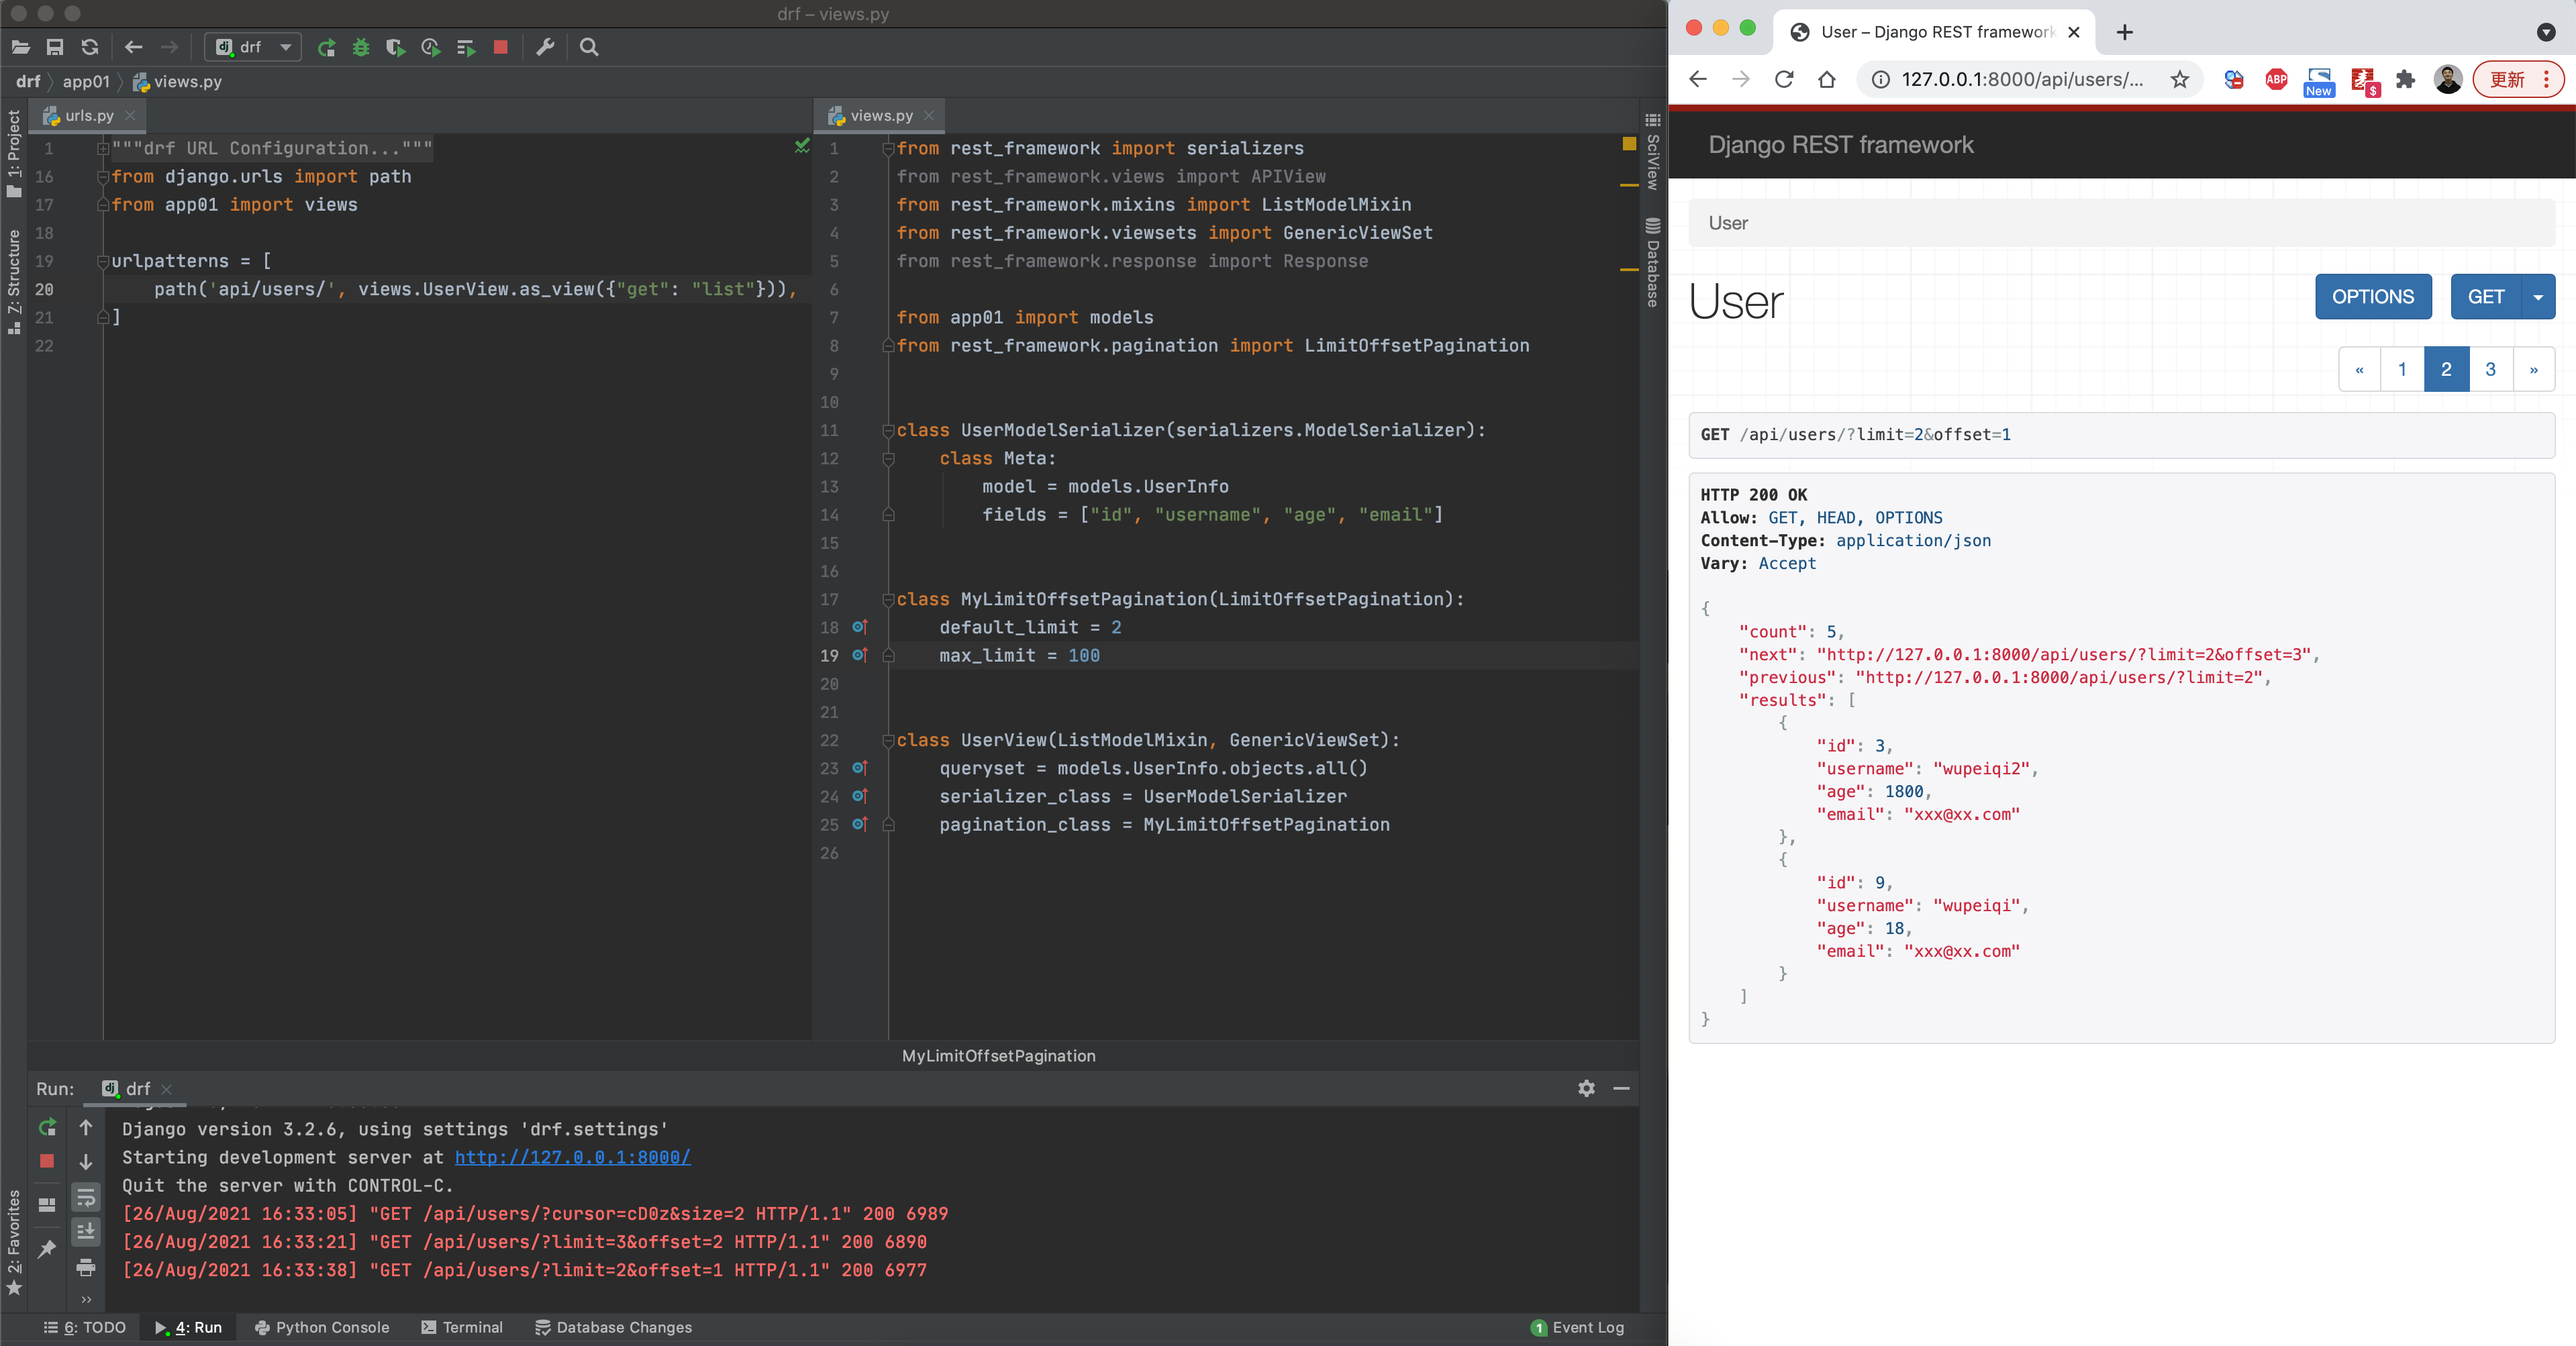Toggle scroll to end in the Run console
Image resolution: width=2576 pixels, height=1346 pixels.
pos(86,1231)
